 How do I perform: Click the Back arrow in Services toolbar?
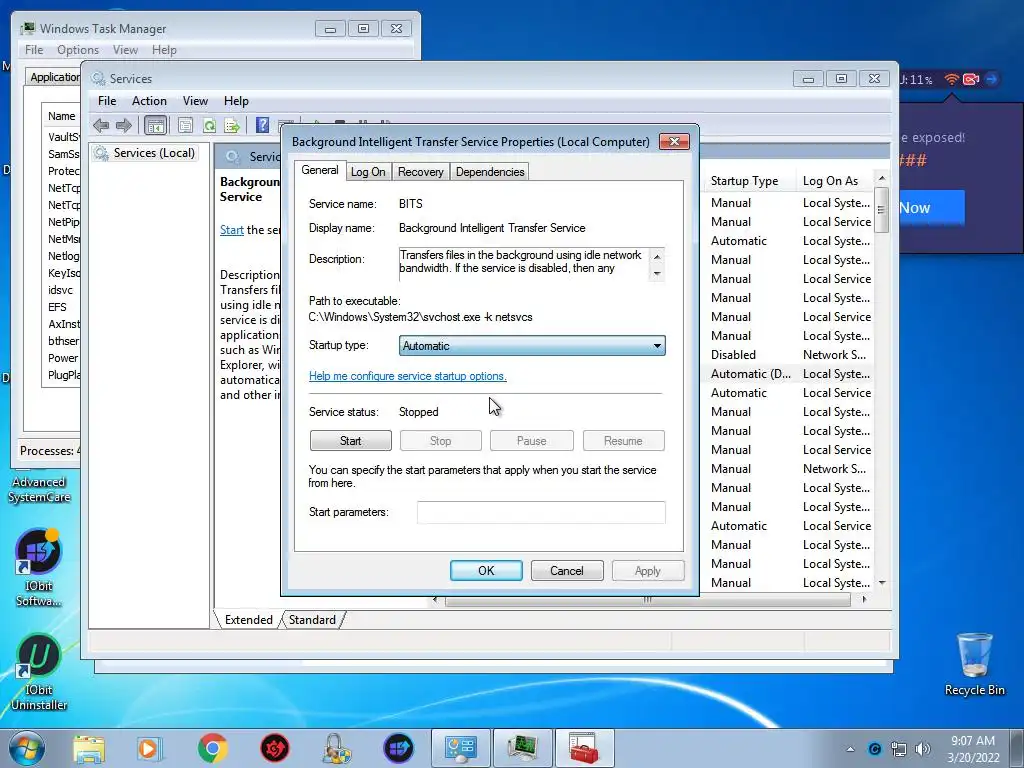101,125
